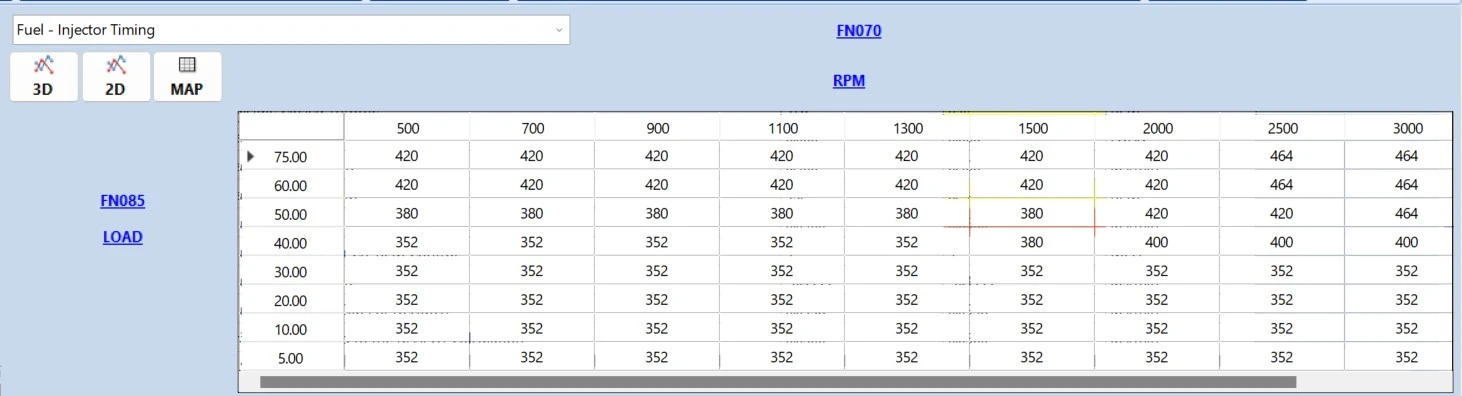Select the 1100 RPM column header

pyautogui.click(x=782, y=128)
